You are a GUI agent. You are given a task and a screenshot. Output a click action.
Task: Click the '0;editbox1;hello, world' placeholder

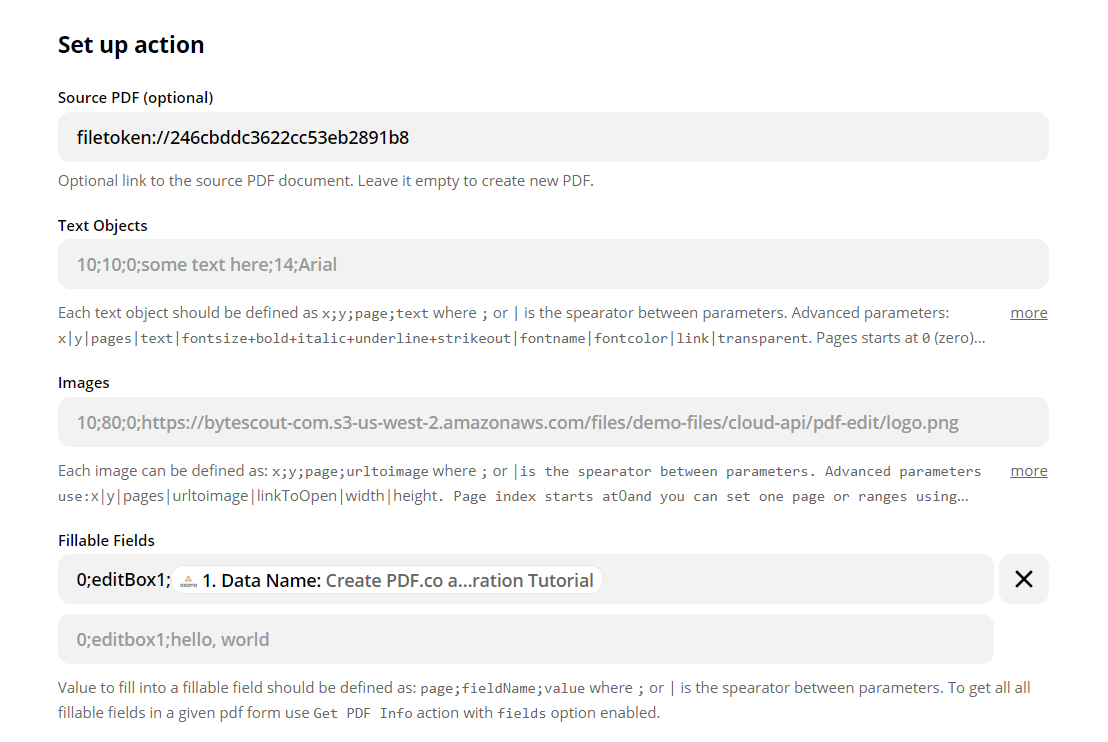click(174, 639)
